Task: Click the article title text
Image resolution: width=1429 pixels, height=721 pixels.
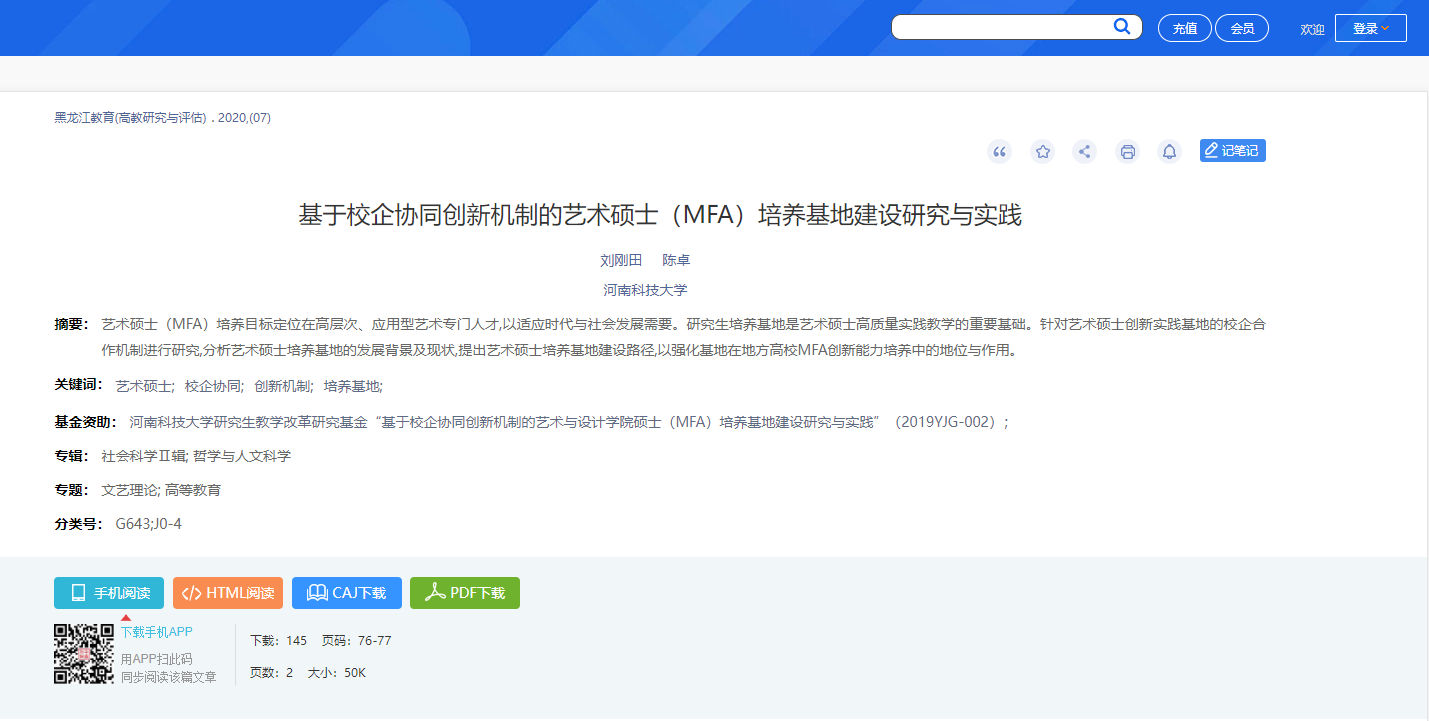Action: (660, 215)
